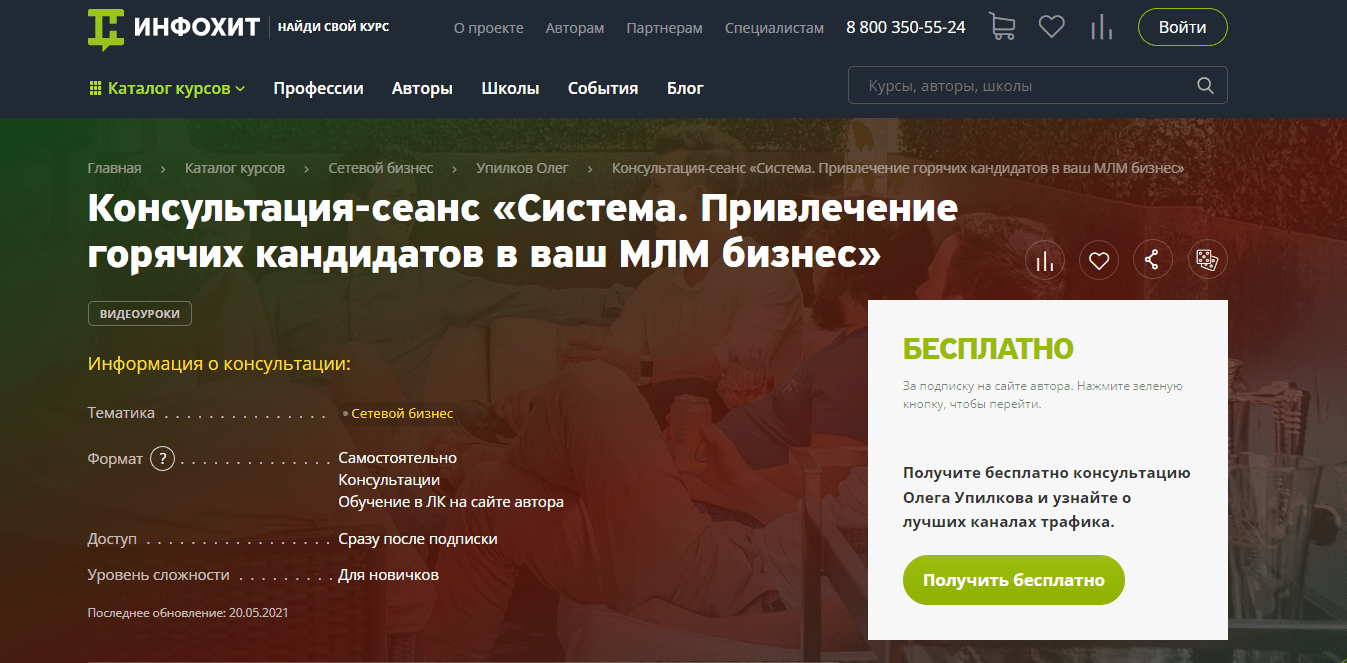The height and width of the screenshot is (663, 1347).
Task: Click the search magnifier icon
Action: (1206, 86)
